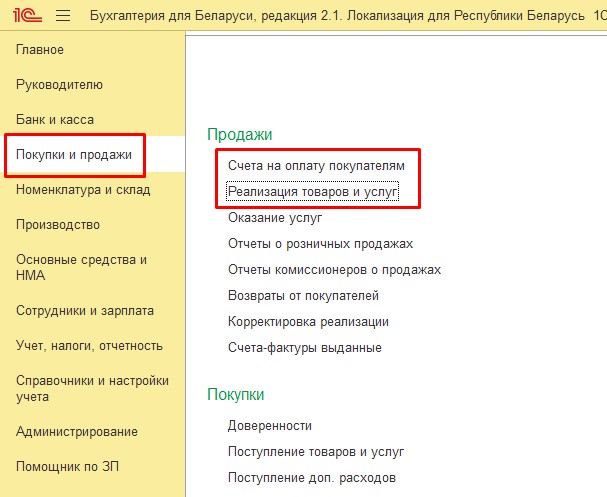The image size is (607, 497).
Task: Open the Основные средства и НМА section
Action: [x=81, y=267]
